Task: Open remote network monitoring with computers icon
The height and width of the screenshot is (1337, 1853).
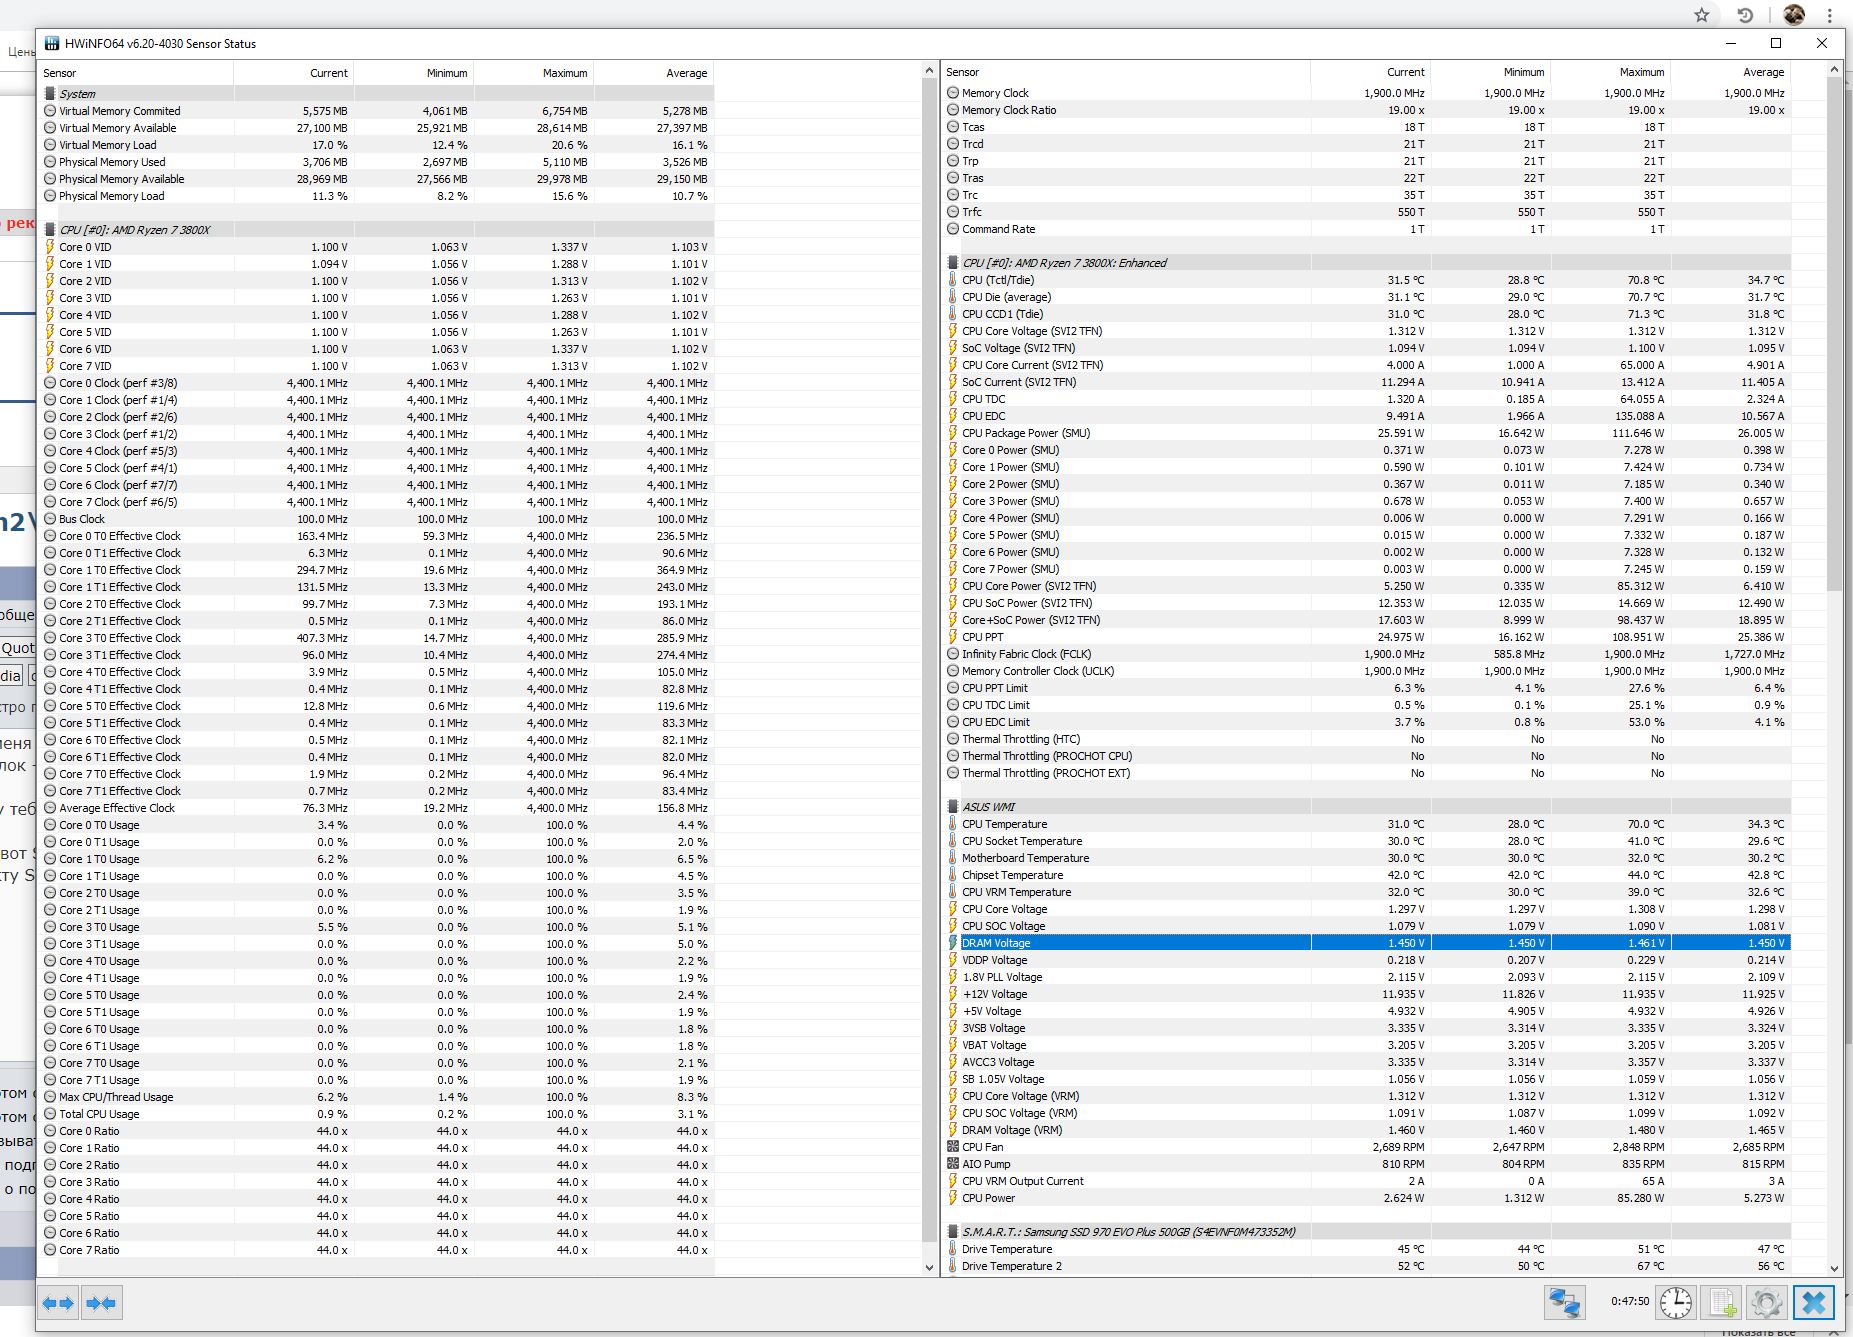Action: coord(1565,1303)
